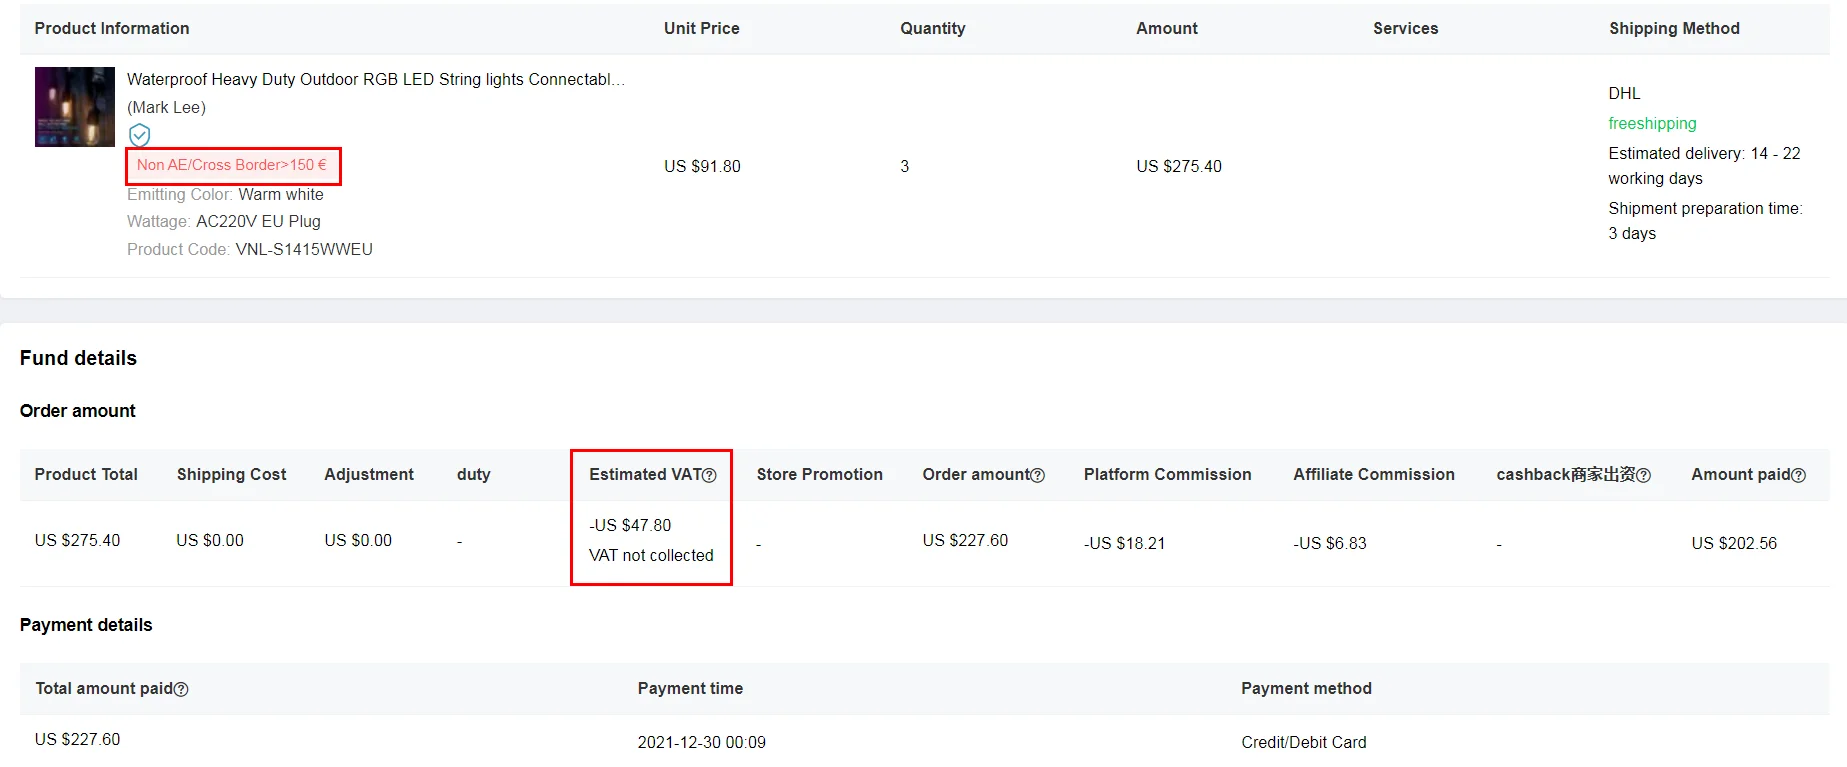Click the Platform Commission column header
This screenshot has width=1847, height=767.
1167,474
